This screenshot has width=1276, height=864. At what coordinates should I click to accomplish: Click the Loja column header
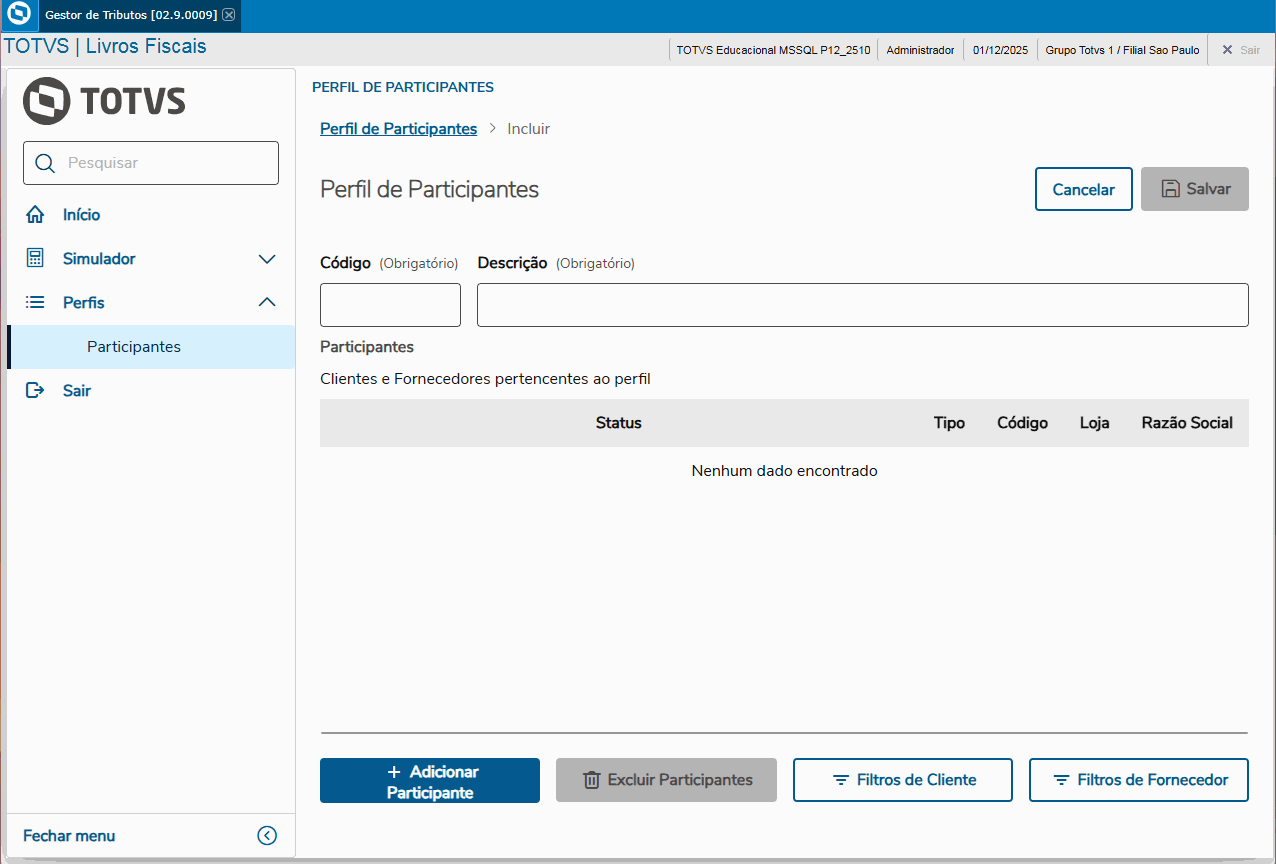pyautogui.click(x=1095, y=423)
